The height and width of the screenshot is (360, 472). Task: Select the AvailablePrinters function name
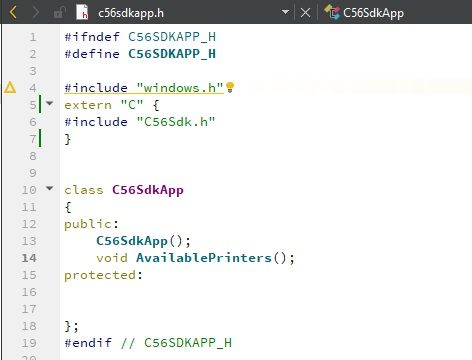pos(204,258)
